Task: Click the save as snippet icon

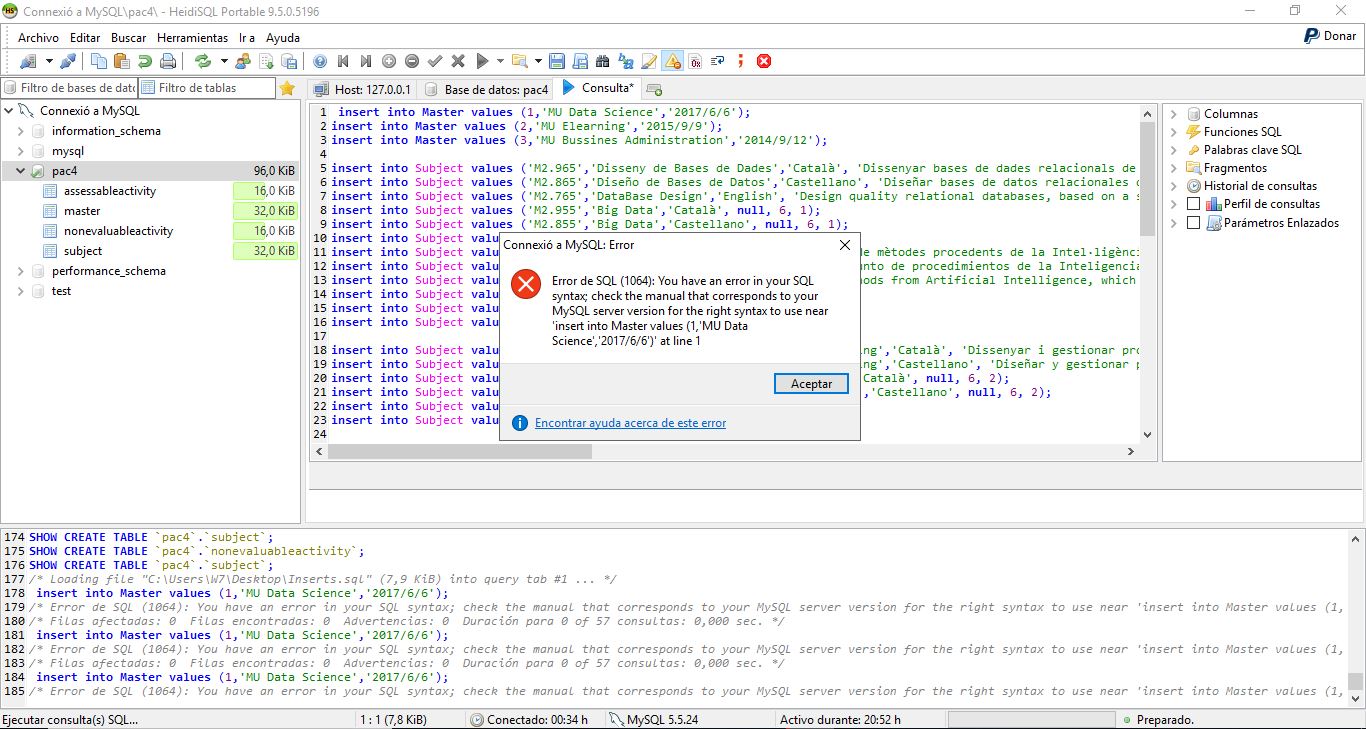Action: pyautogui.click(x=579, y=61)
